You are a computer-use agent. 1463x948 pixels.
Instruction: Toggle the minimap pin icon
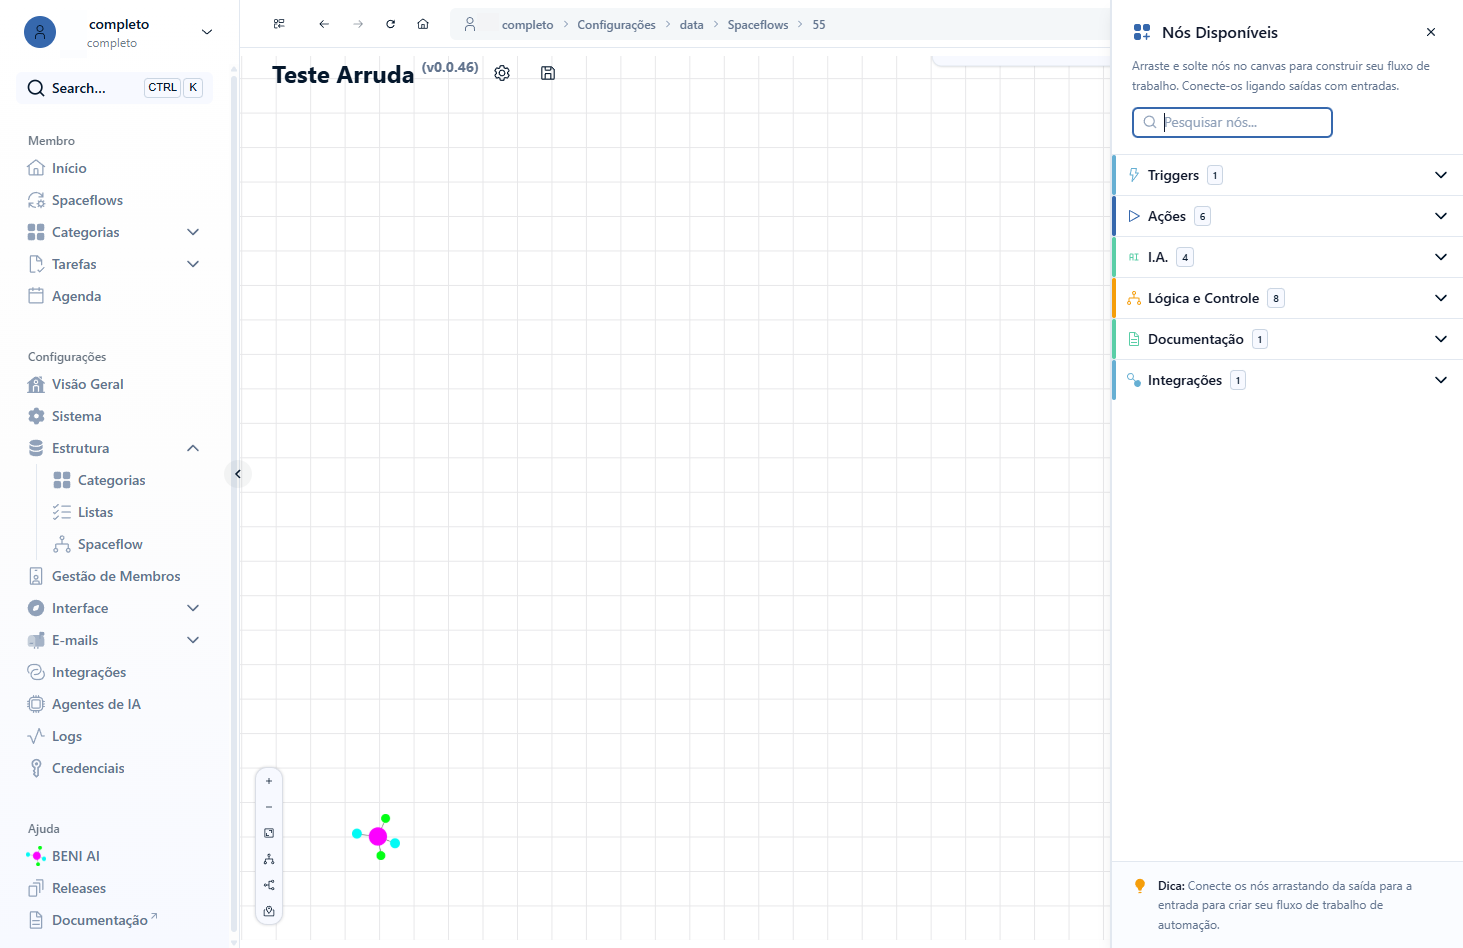(x=269, y=911)
